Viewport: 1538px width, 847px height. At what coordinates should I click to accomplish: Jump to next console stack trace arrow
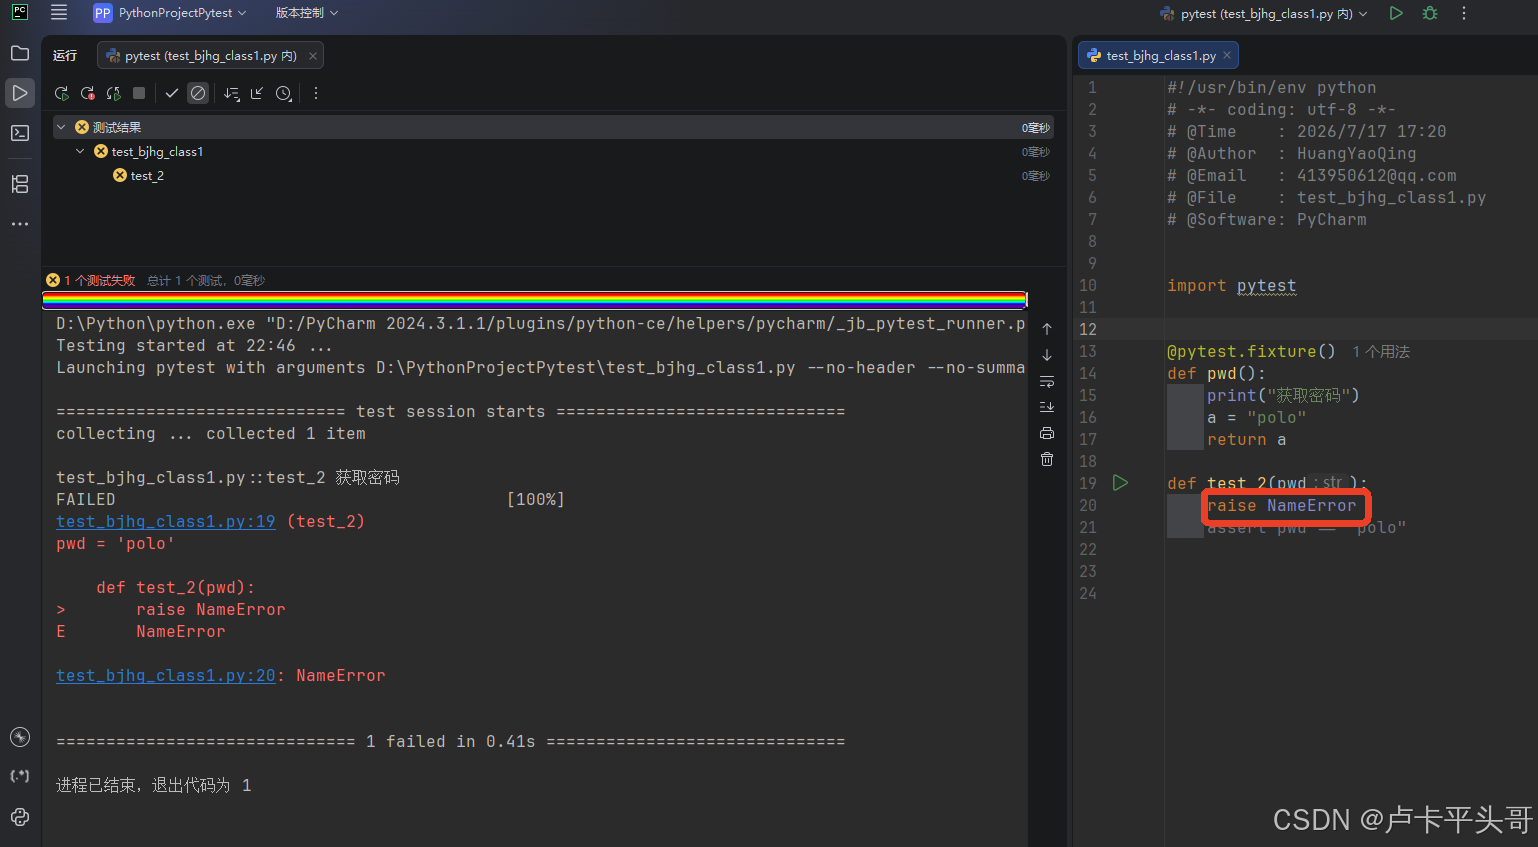[1047, 355]
